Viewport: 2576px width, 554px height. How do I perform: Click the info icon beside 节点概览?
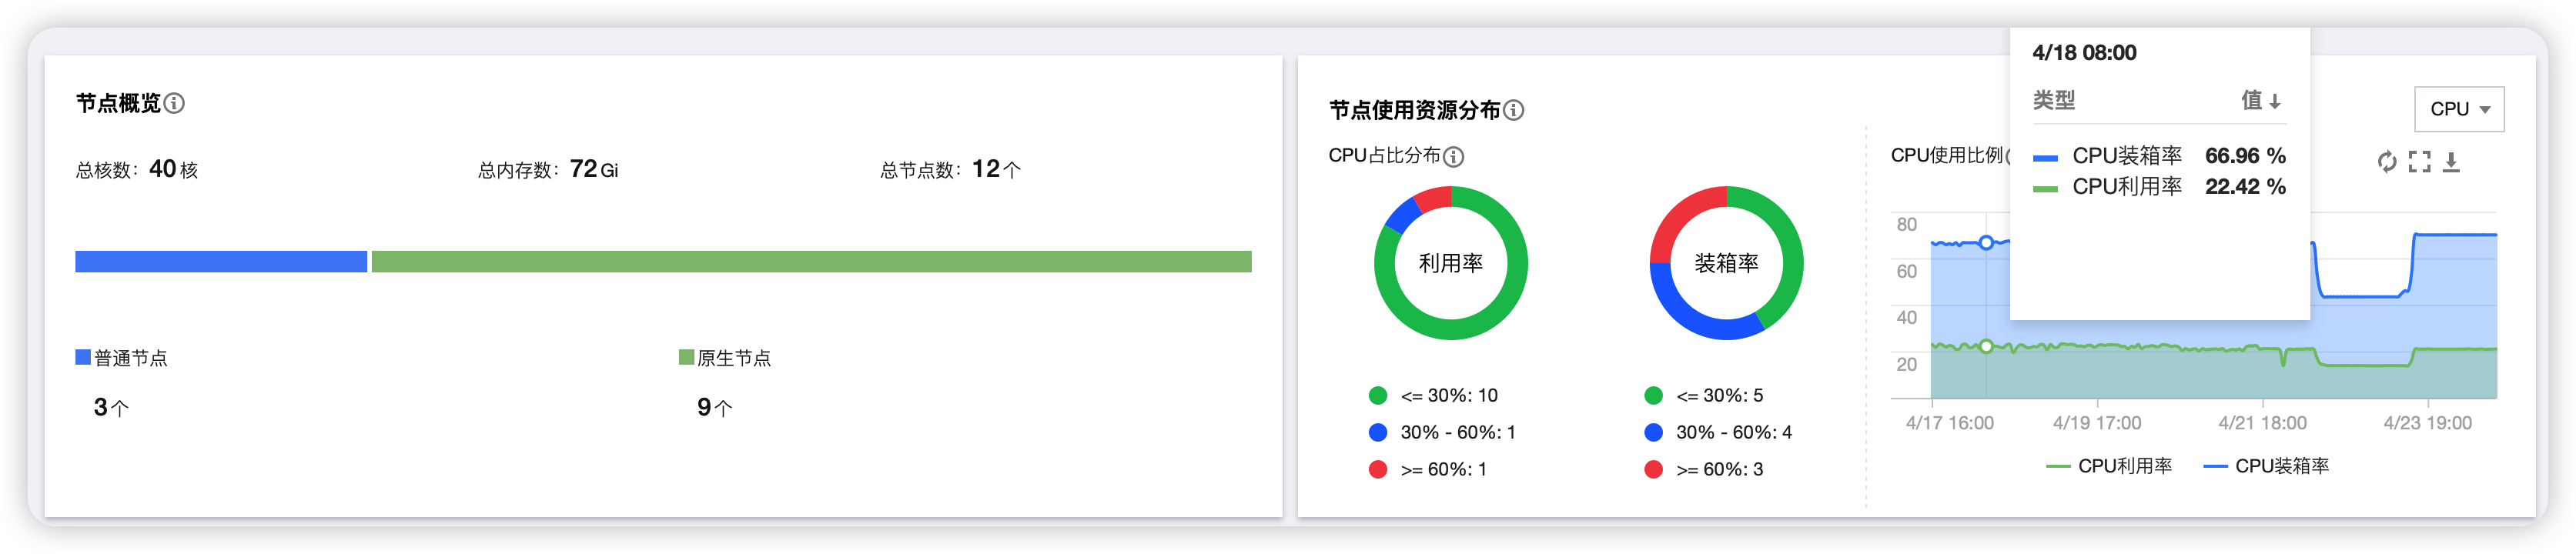(x=174, y=103)
